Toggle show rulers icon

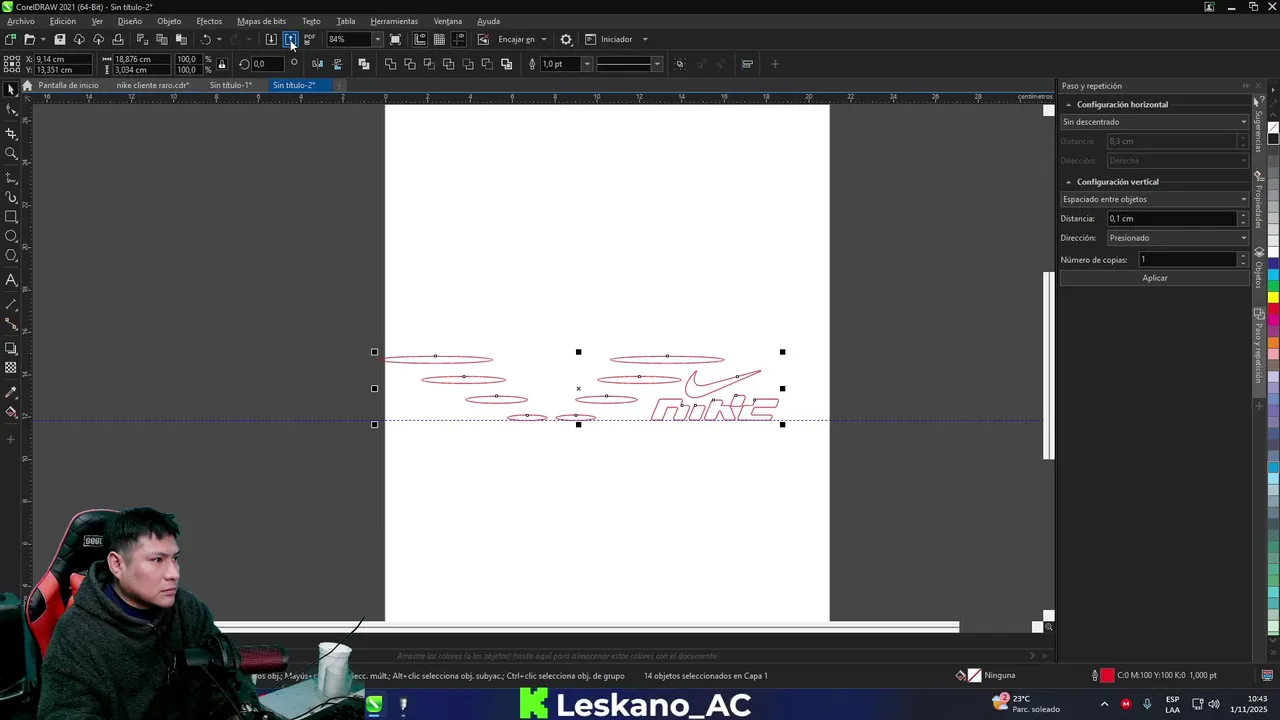tap(419, 39)
